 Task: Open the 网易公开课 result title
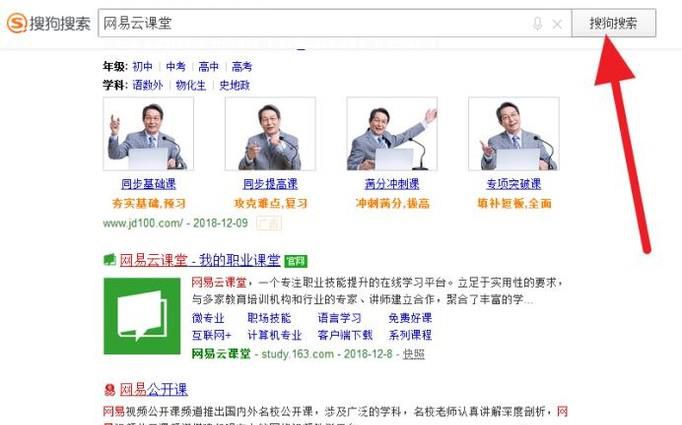click(154, 389)
